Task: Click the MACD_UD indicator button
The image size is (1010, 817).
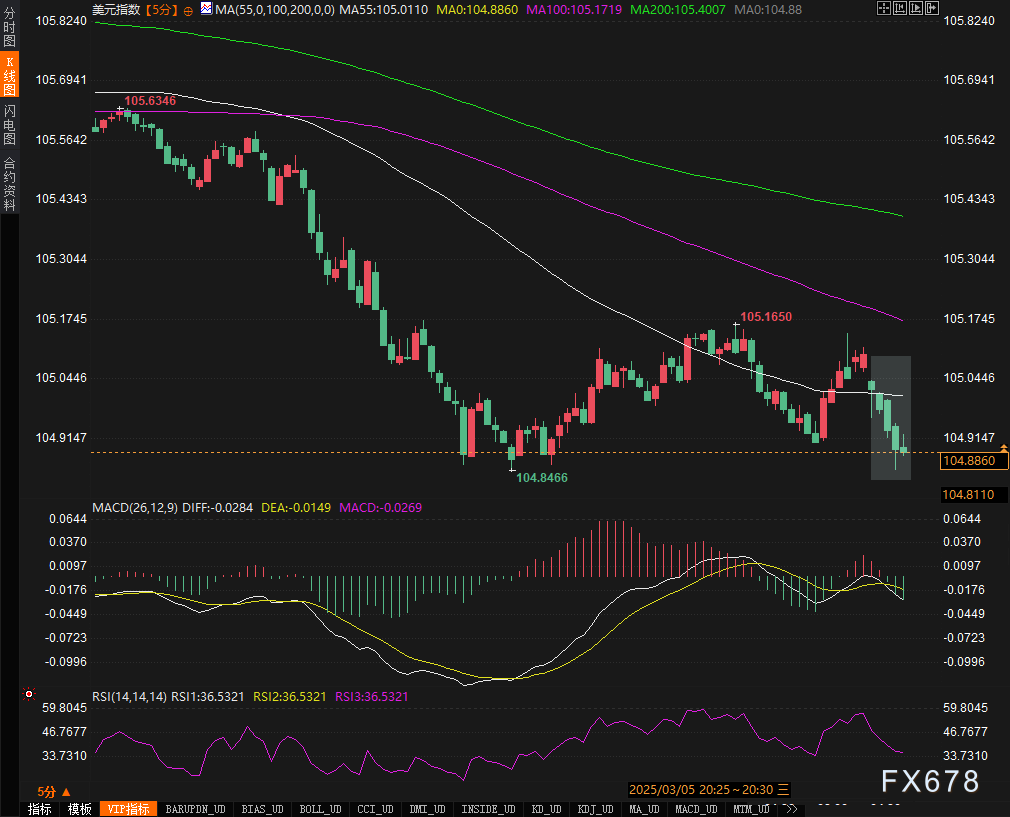Action: [697, 809]
